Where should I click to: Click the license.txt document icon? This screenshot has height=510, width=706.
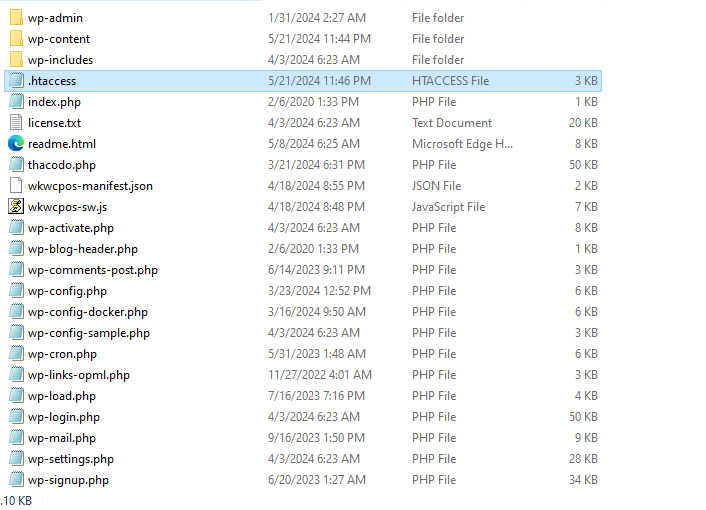16,122
